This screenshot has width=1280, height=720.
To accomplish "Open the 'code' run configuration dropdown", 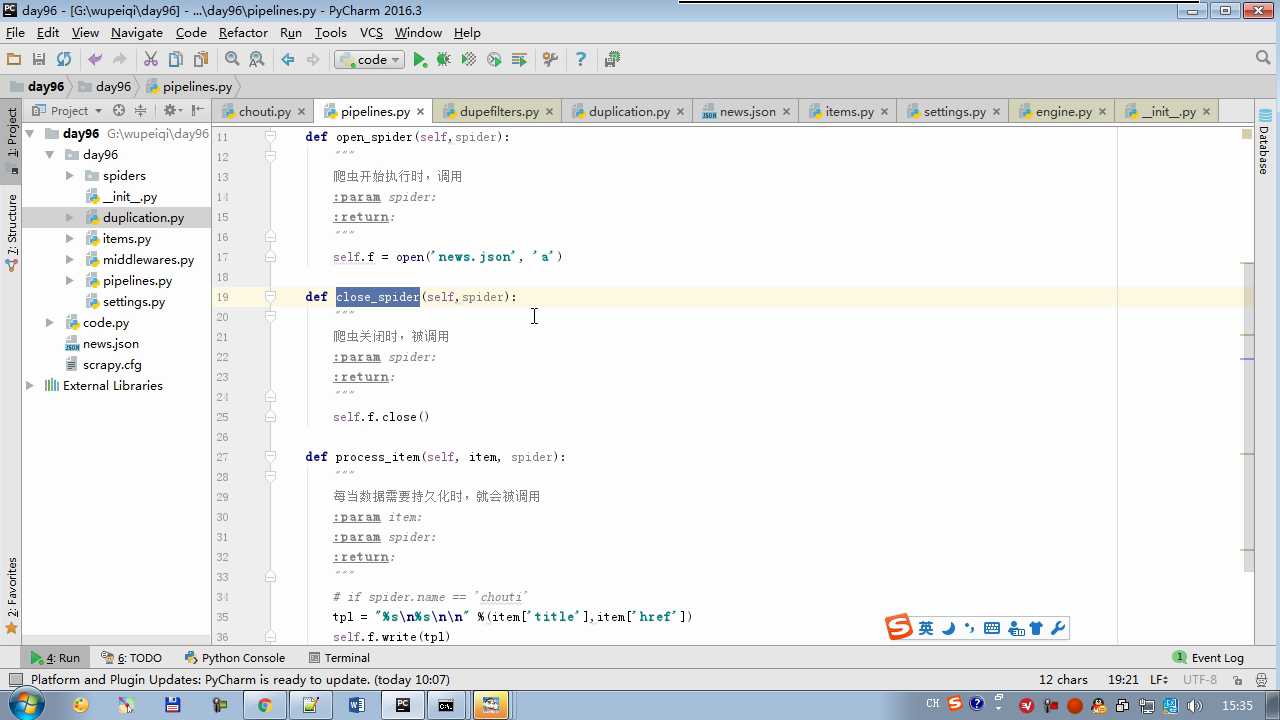I will click(x=370, y=60).
